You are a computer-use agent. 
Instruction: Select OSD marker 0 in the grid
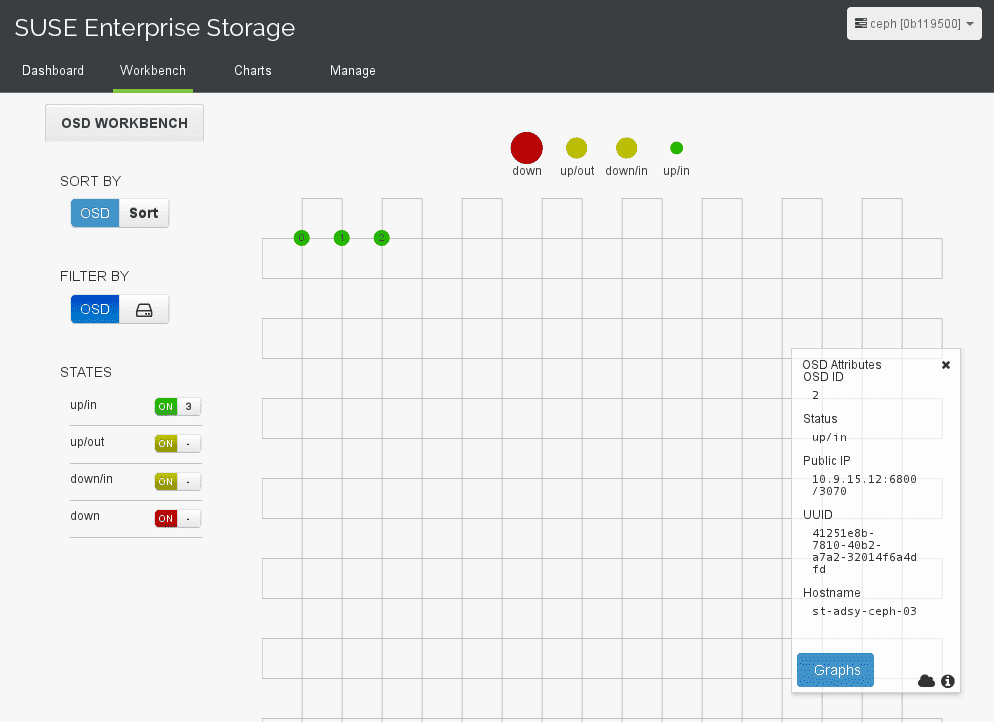pos(301,238)
